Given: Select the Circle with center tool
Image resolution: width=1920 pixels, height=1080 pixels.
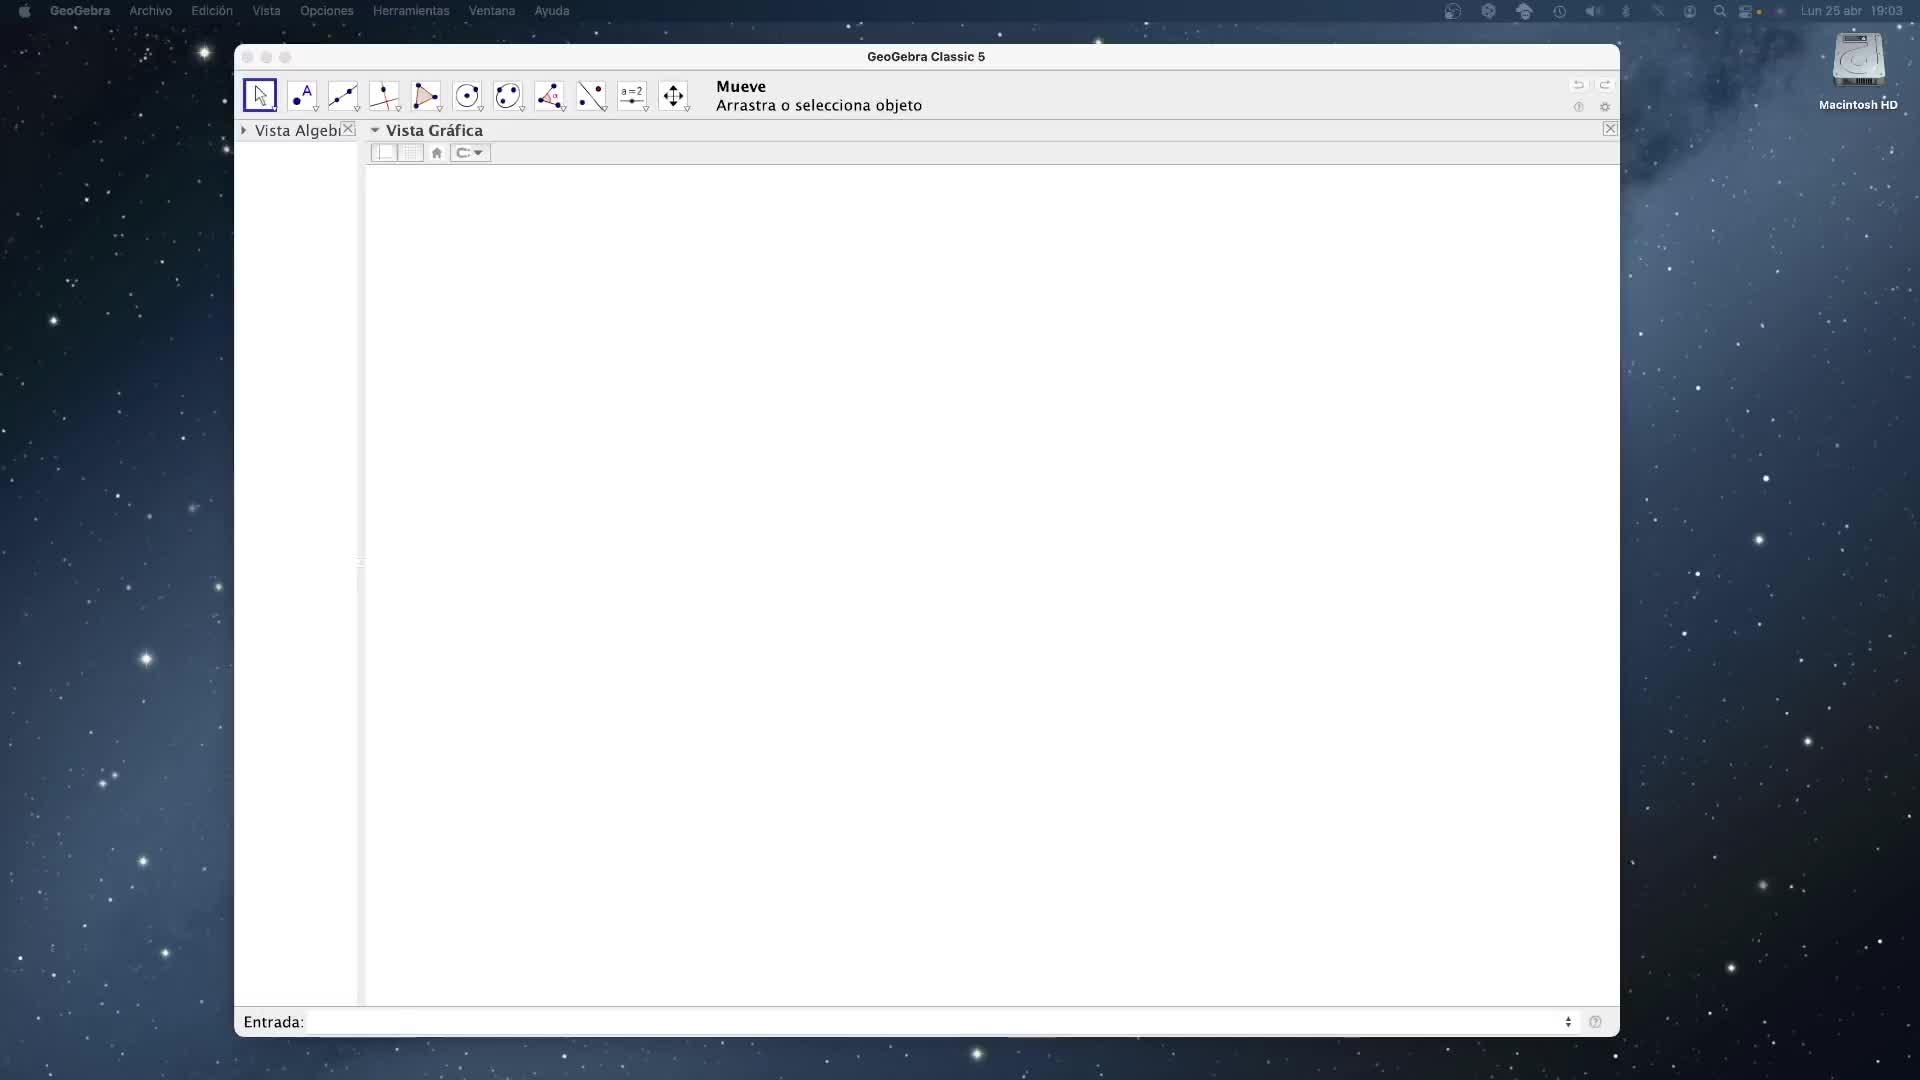Looking at the screenshot, I should pyautogui.click(x=467, y=96).
